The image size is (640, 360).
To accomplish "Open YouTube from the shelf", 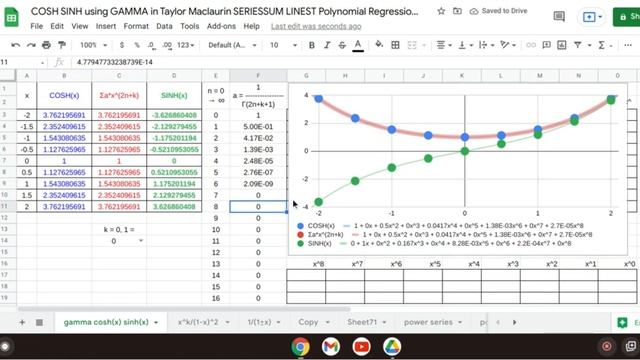I will click(361, 347).
